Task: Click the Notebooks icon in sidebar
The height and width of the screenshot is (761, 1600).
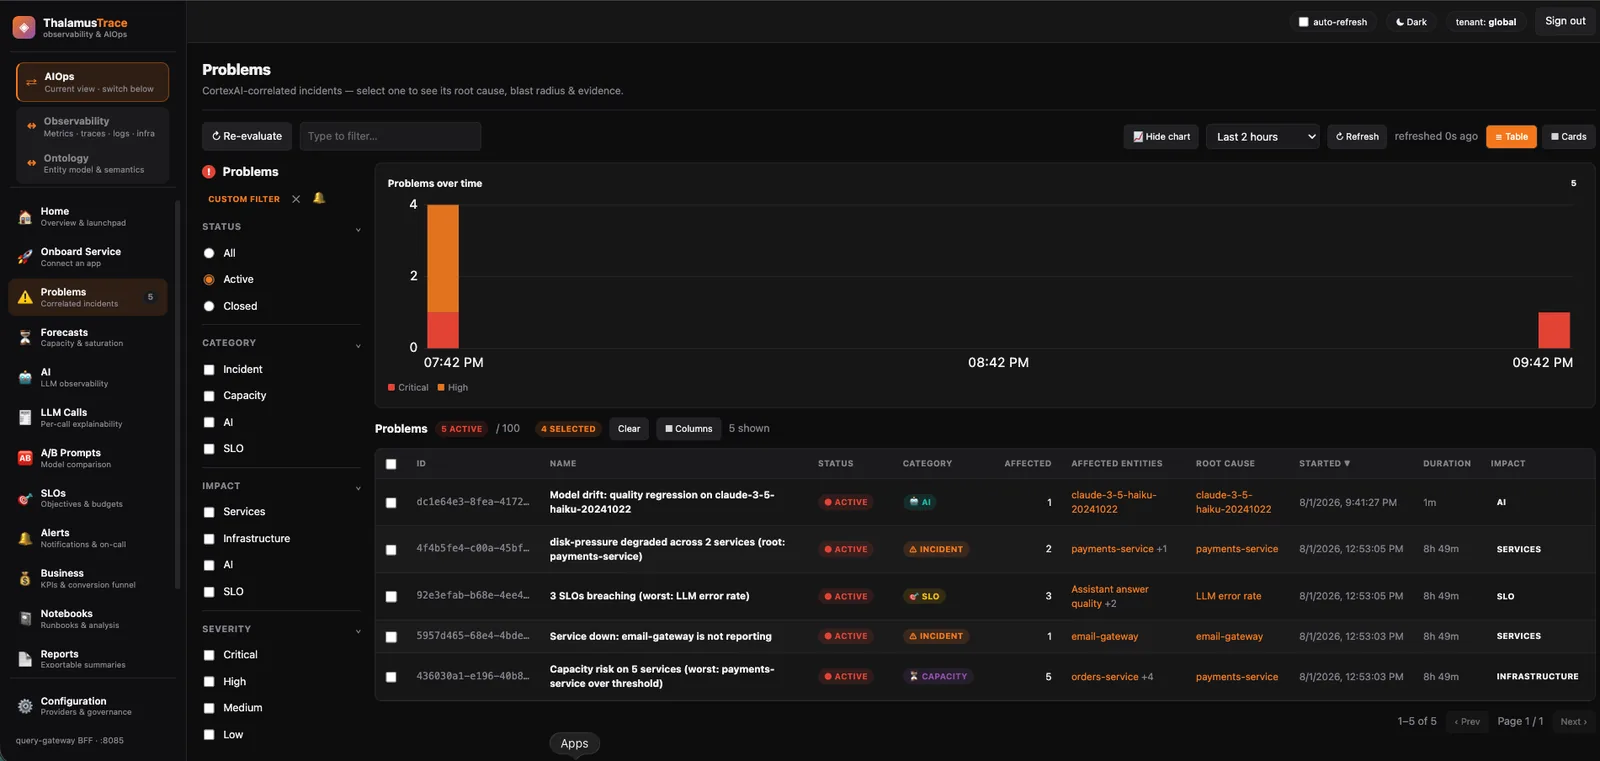Action: pyautogui.click(x=25, y=619)
